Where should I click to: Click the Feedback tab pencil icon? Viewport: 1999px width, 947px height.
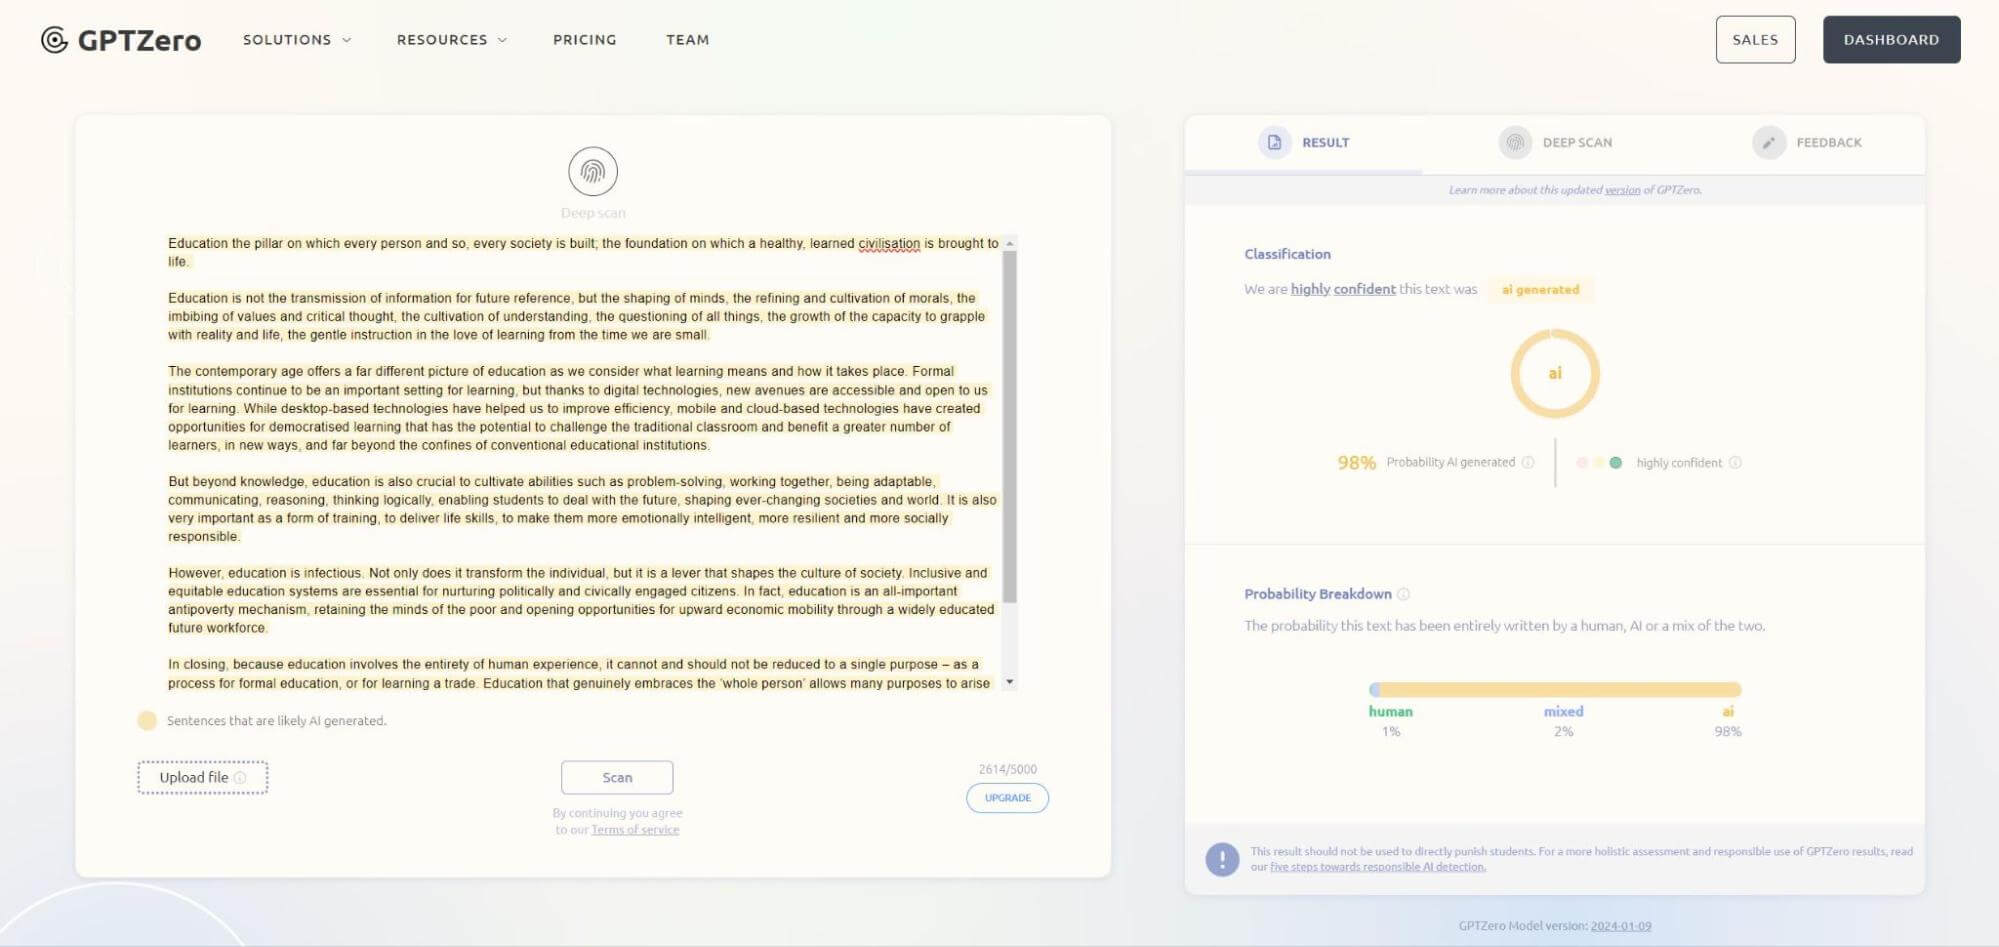click(1768, 142)
